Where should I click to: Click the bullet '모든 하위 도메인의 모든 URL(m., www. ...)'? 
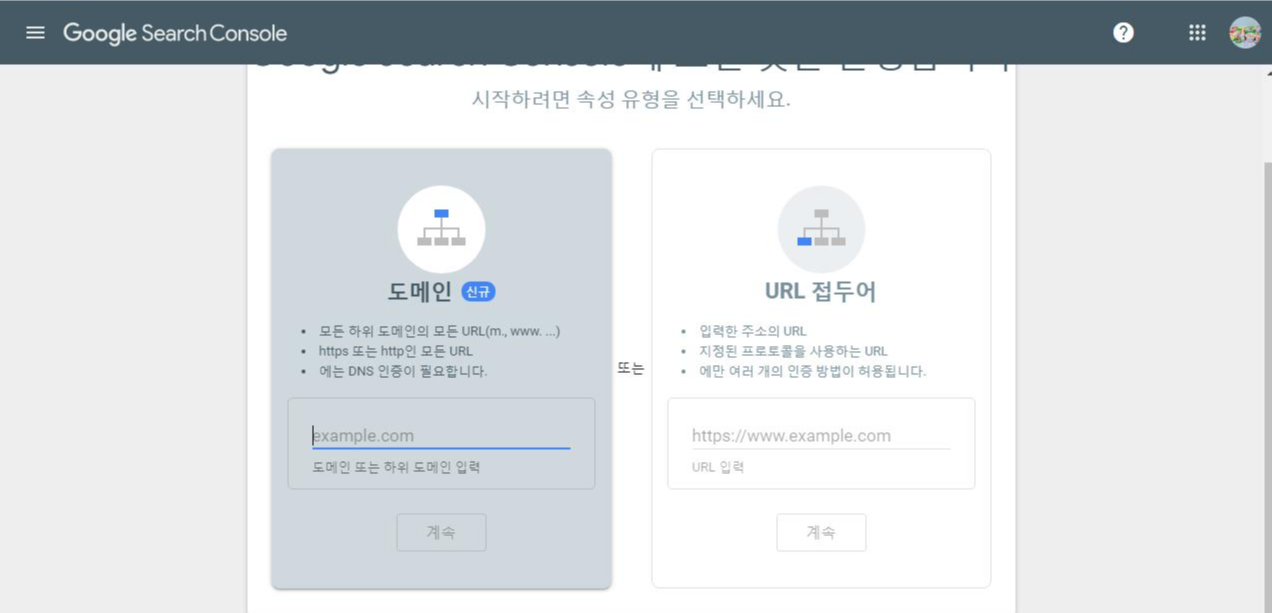(440, 331)
